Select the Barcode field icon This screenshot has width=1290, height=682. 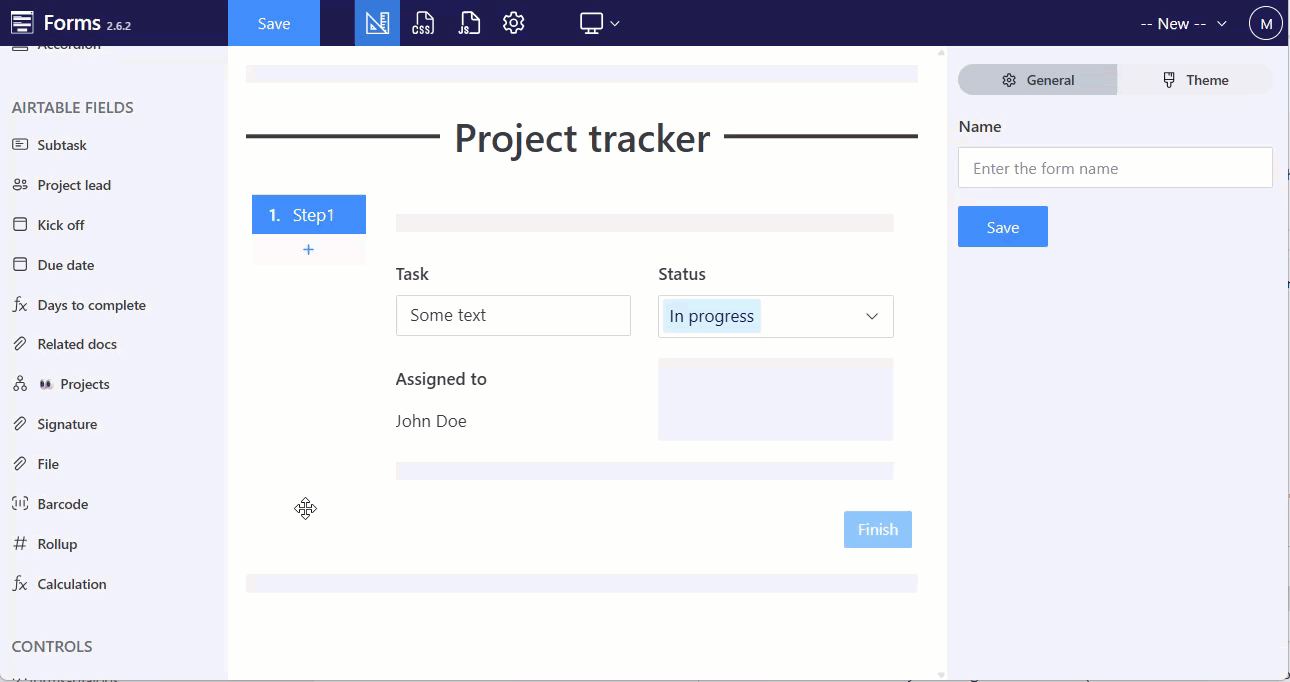20,504
